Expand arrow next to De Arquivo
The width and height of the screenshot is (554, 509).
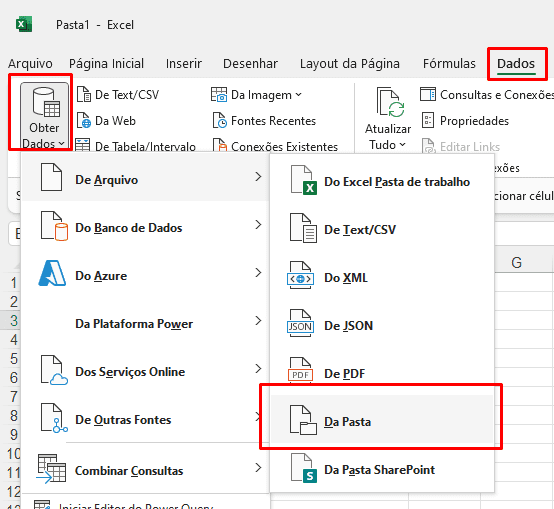[259, 177]
